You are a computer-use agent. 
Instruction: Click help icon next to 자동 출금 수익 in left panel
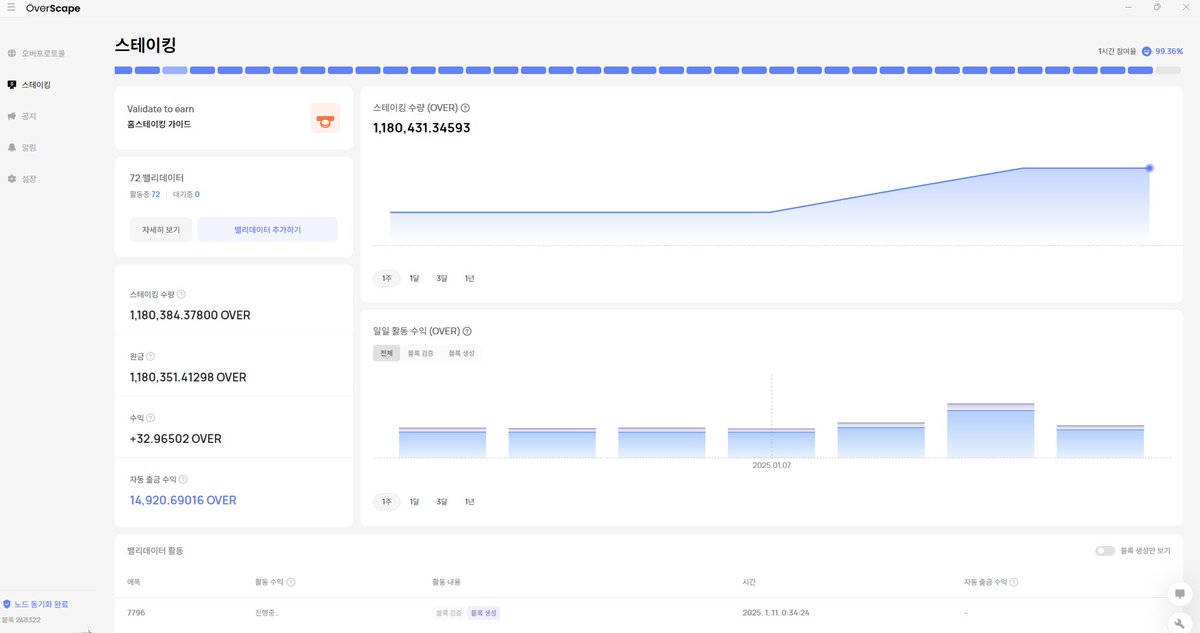click(x=183, y=480)
